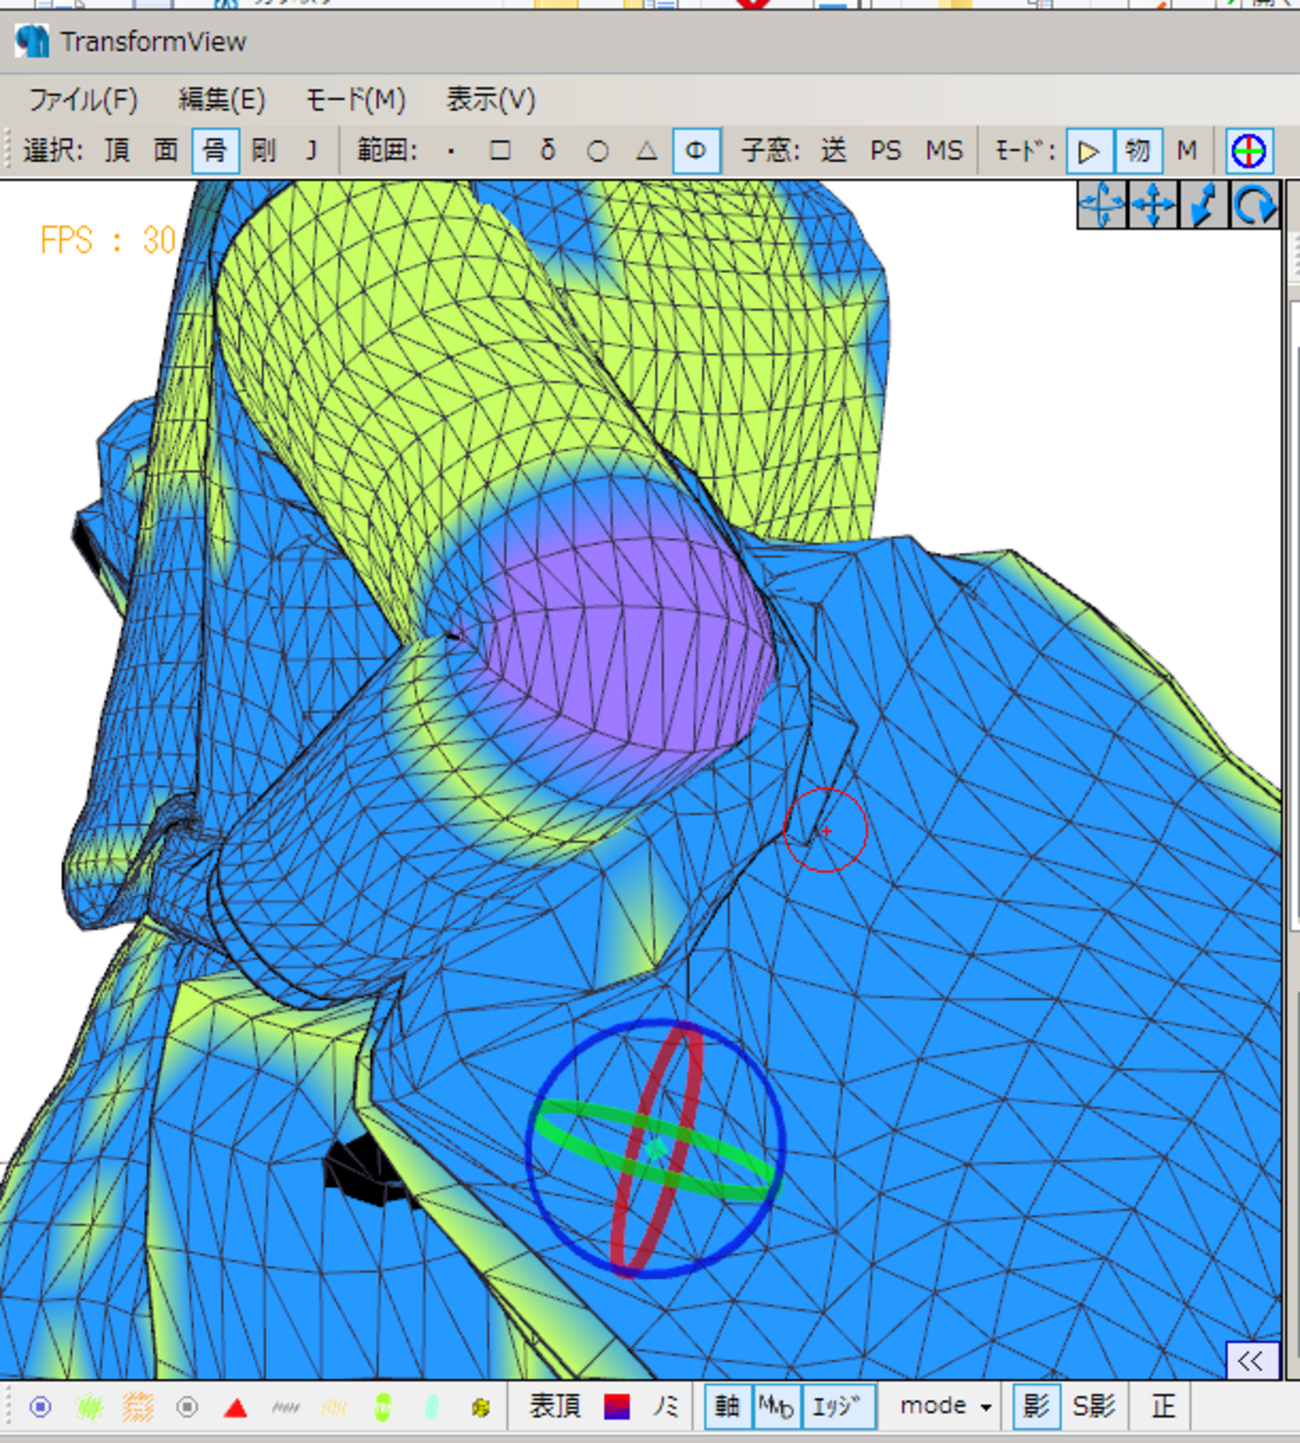Open the mode dropdown
Image resolution: width=1300 pixels, height=1443 pixels.
[x=945, y=1407]
